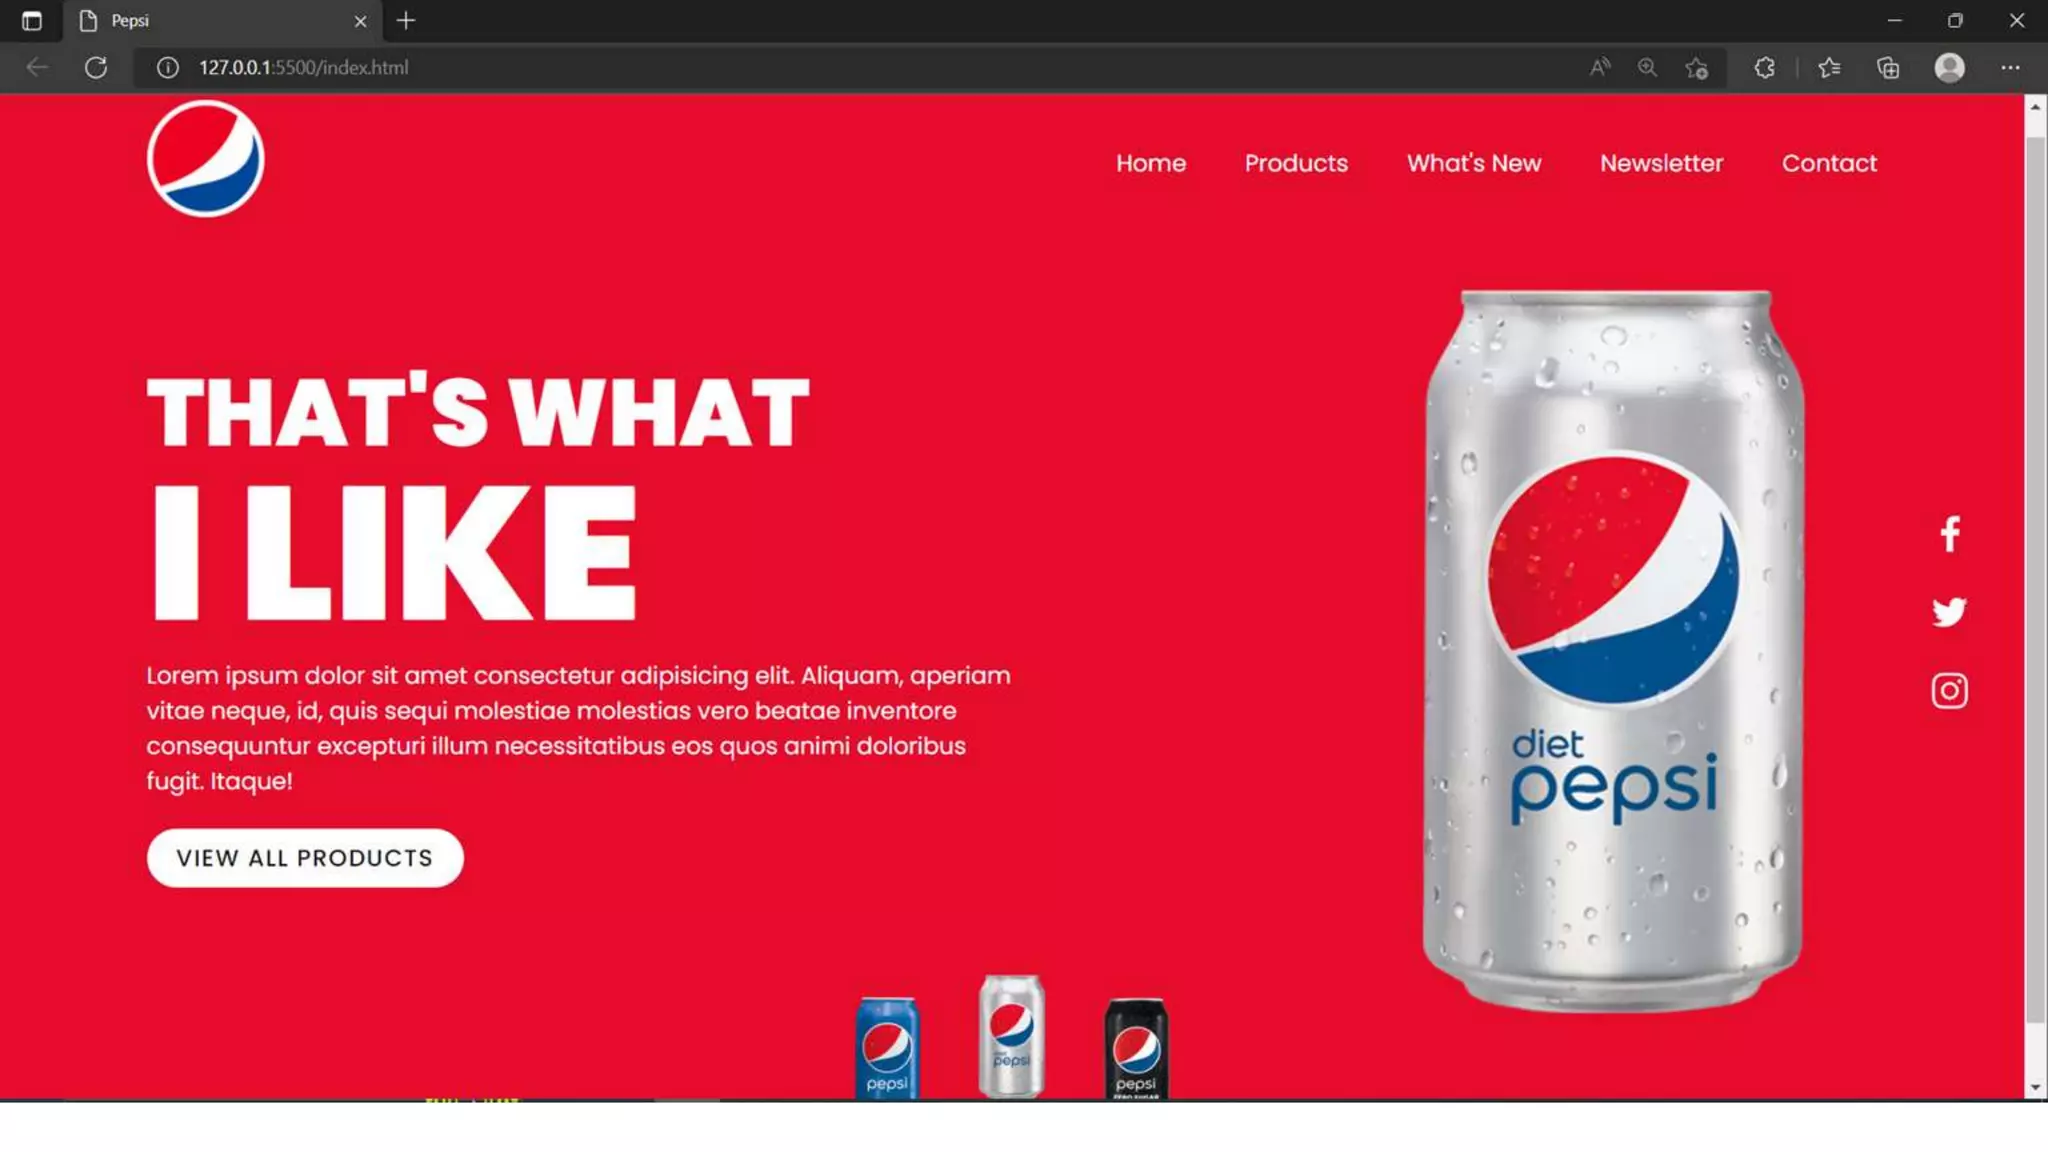Image resolution: width=2048 pixels, height=1152 pixels.
Task: Select the black Pepsi Zero Sugar thumbnail
Action: click(1136, 1048)
